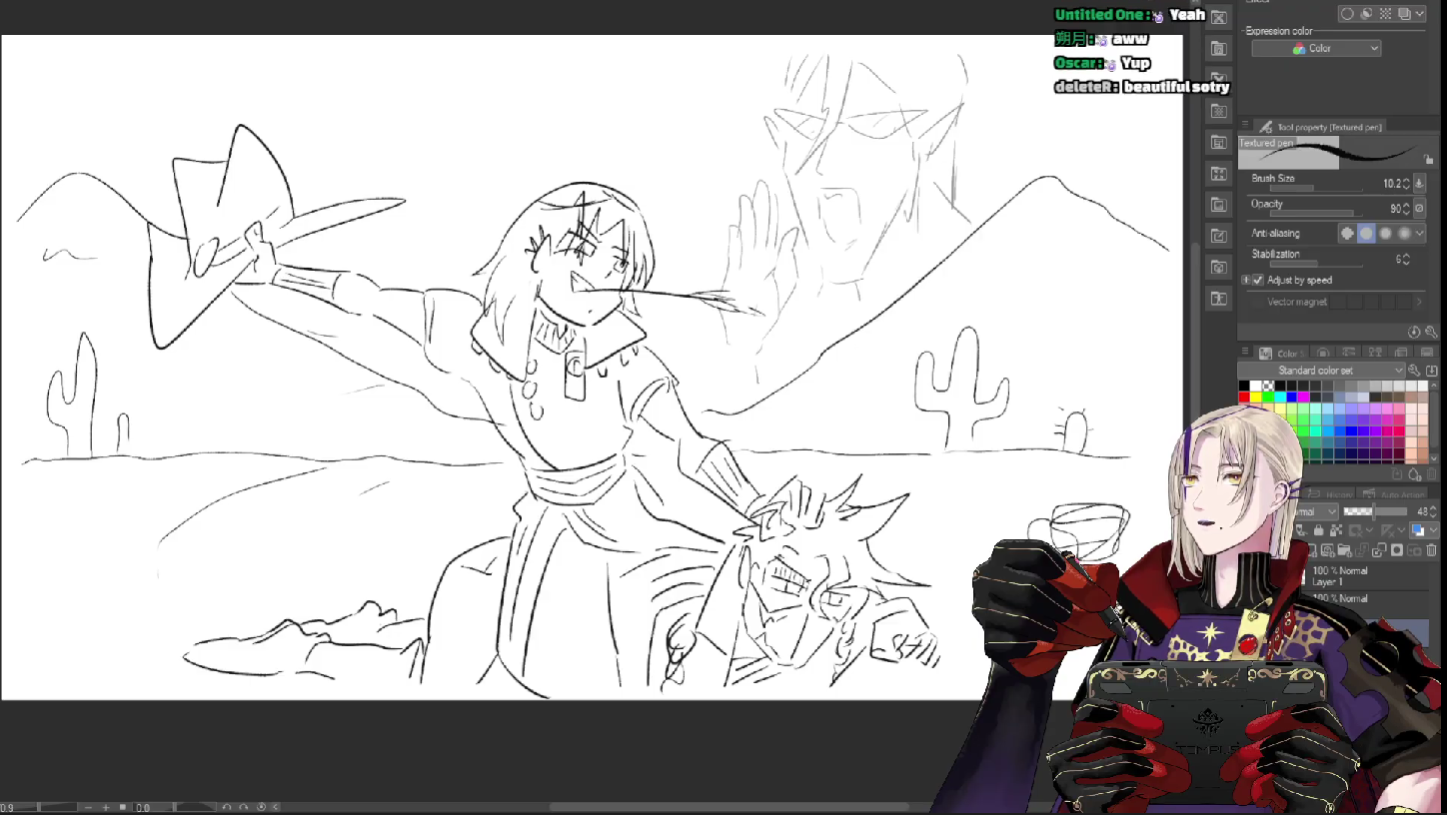Click the half-filled circle tone effect icon
Image resolution: width=1447 pixels, height=815 pixels.
(1367, 14)
